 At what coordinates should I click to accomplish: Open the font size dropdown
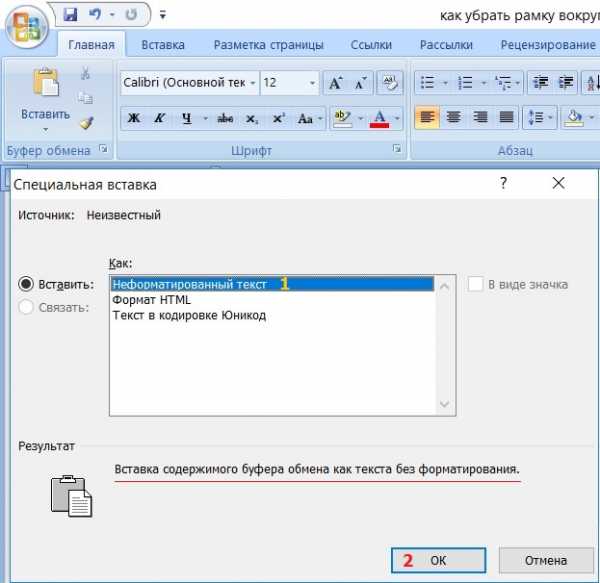point(312,83)
